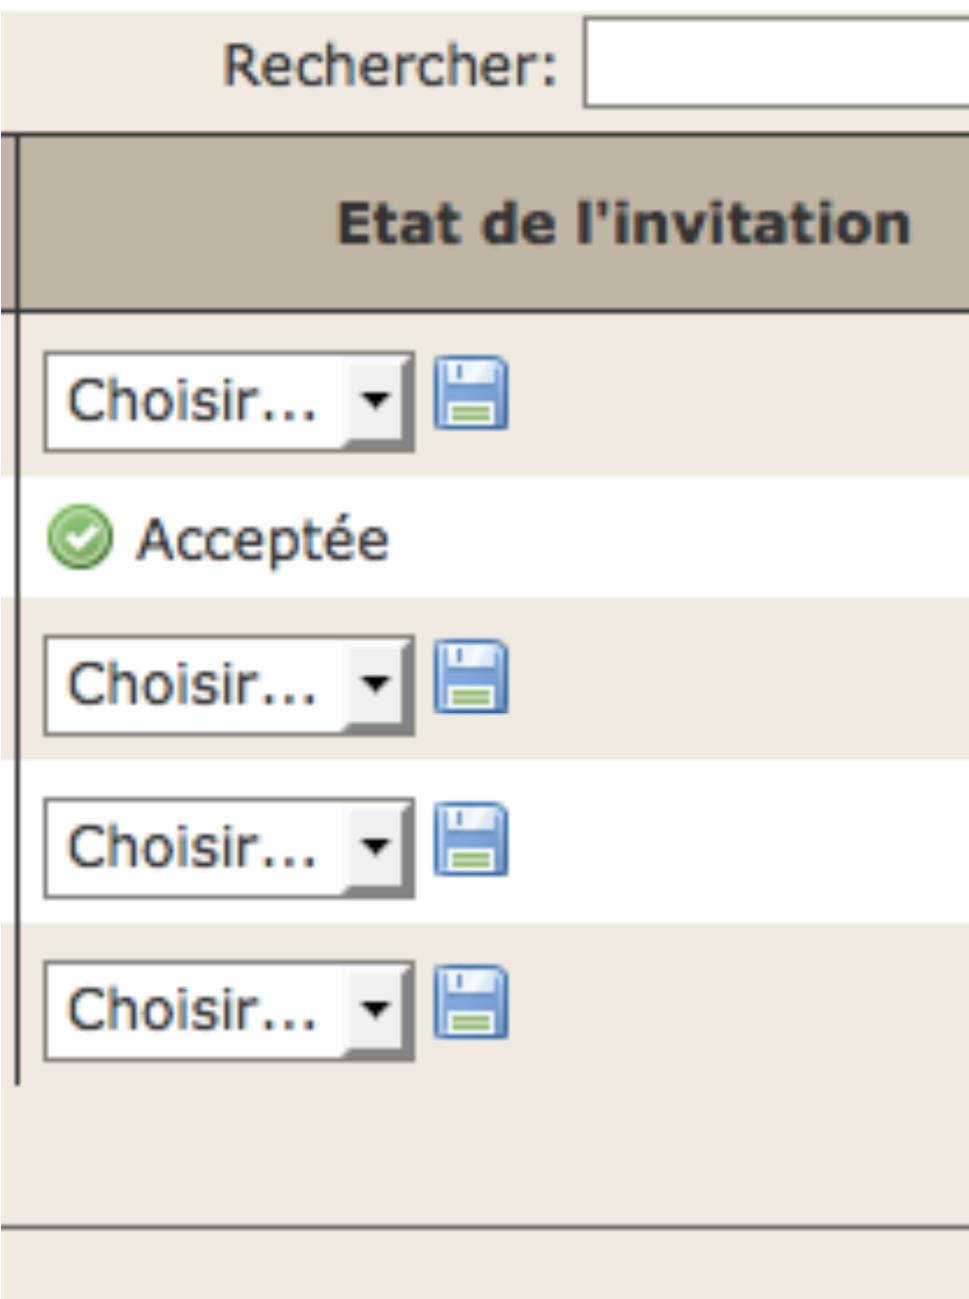Viewport: 969px width, 1299px height.
Task: Click the Acceptée status text
Action: pos(263,540)
